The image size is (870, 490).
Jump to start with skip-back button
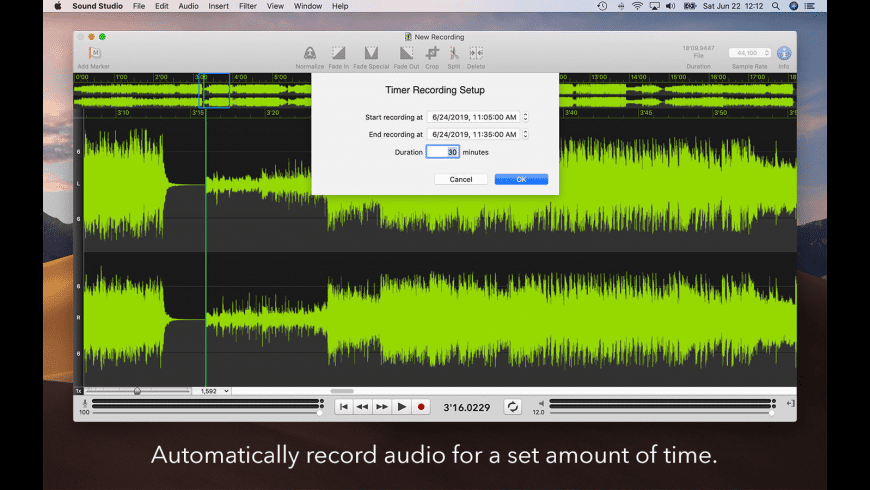[343, 407]
